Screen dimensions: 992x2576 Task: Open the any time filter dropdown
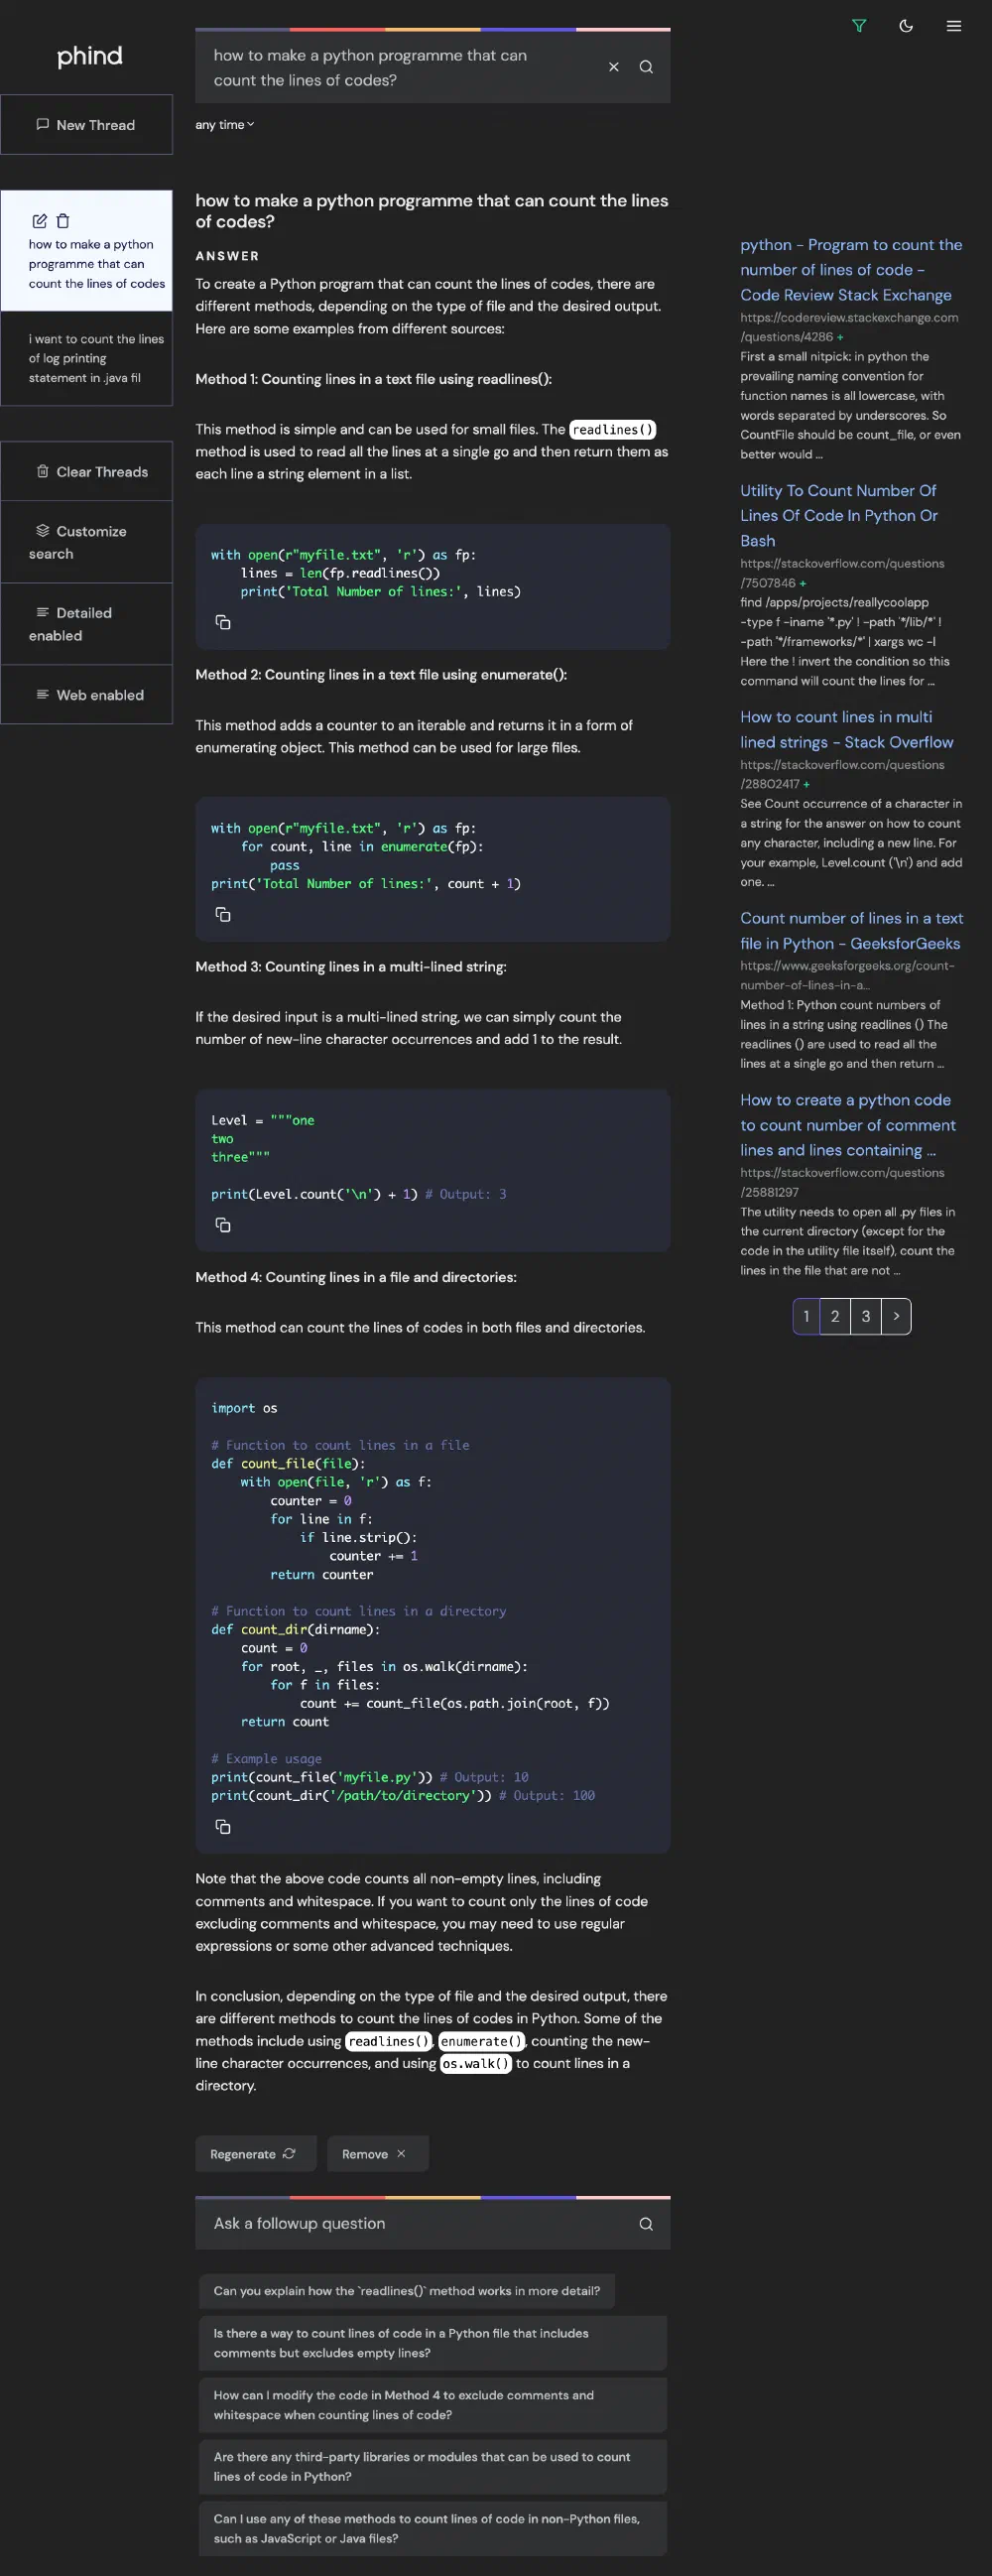[224, 125]
